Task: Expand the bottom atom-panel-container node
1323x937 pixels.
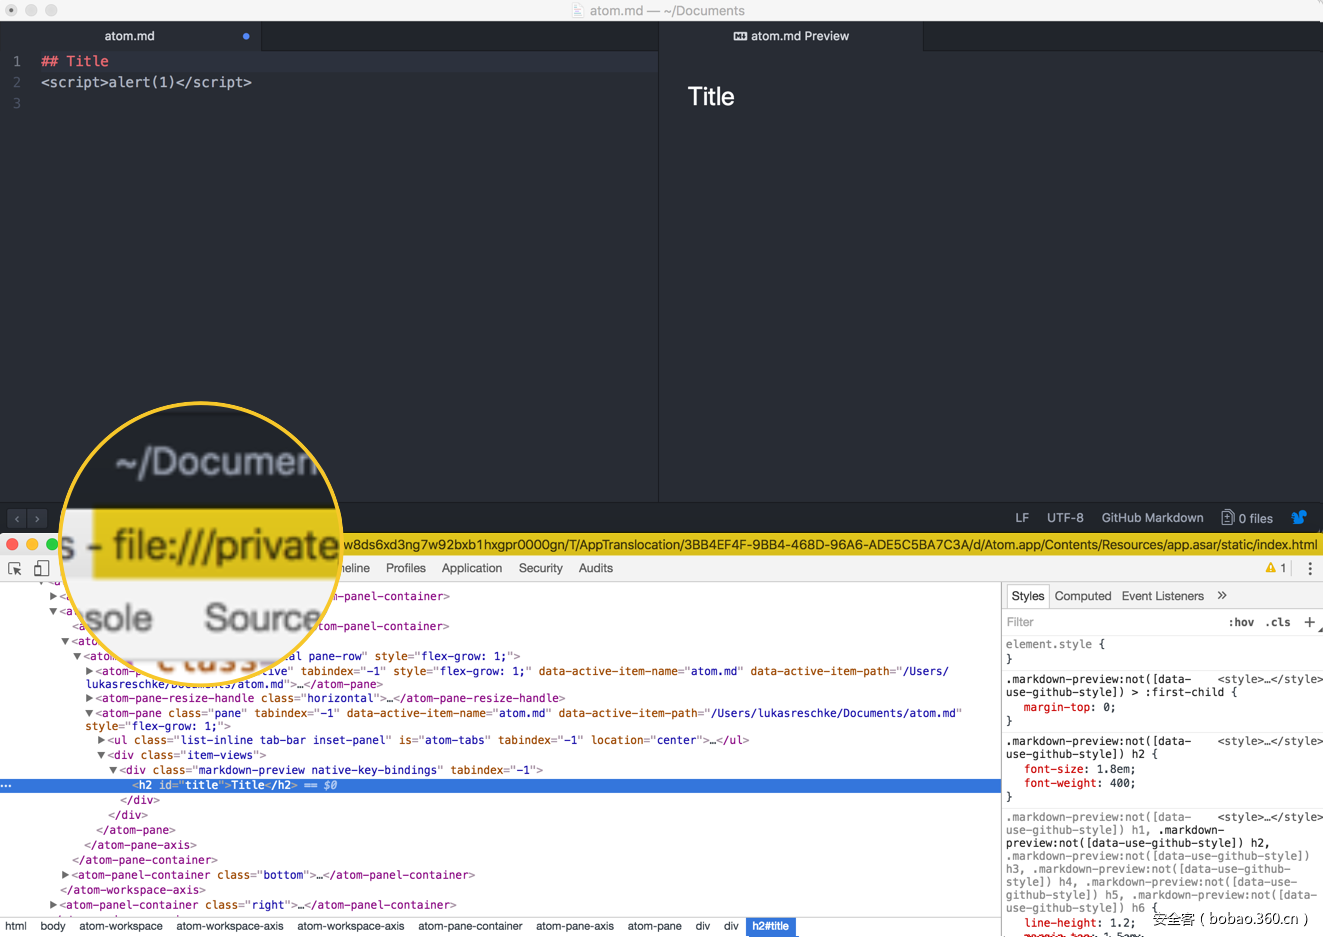Action: tap(66, 875)
